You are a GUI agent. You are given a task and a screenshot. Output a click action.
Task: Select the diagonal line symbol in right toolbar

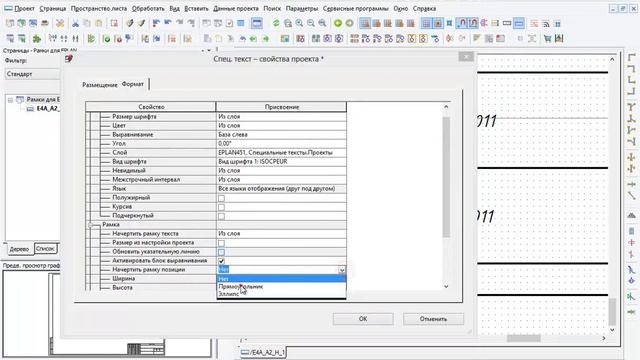pyautogui.click(x=631, y=196)
